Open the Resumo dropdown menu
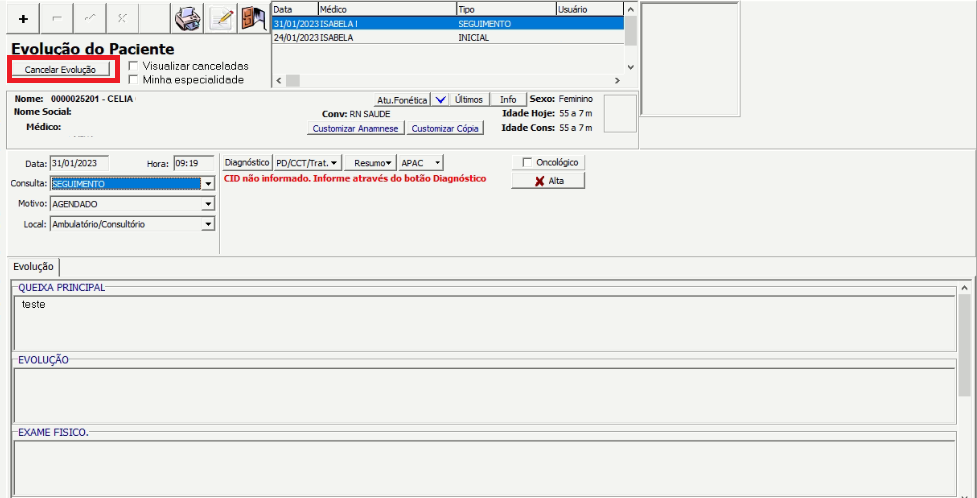The image size is (977, 498). coord(372,162)
